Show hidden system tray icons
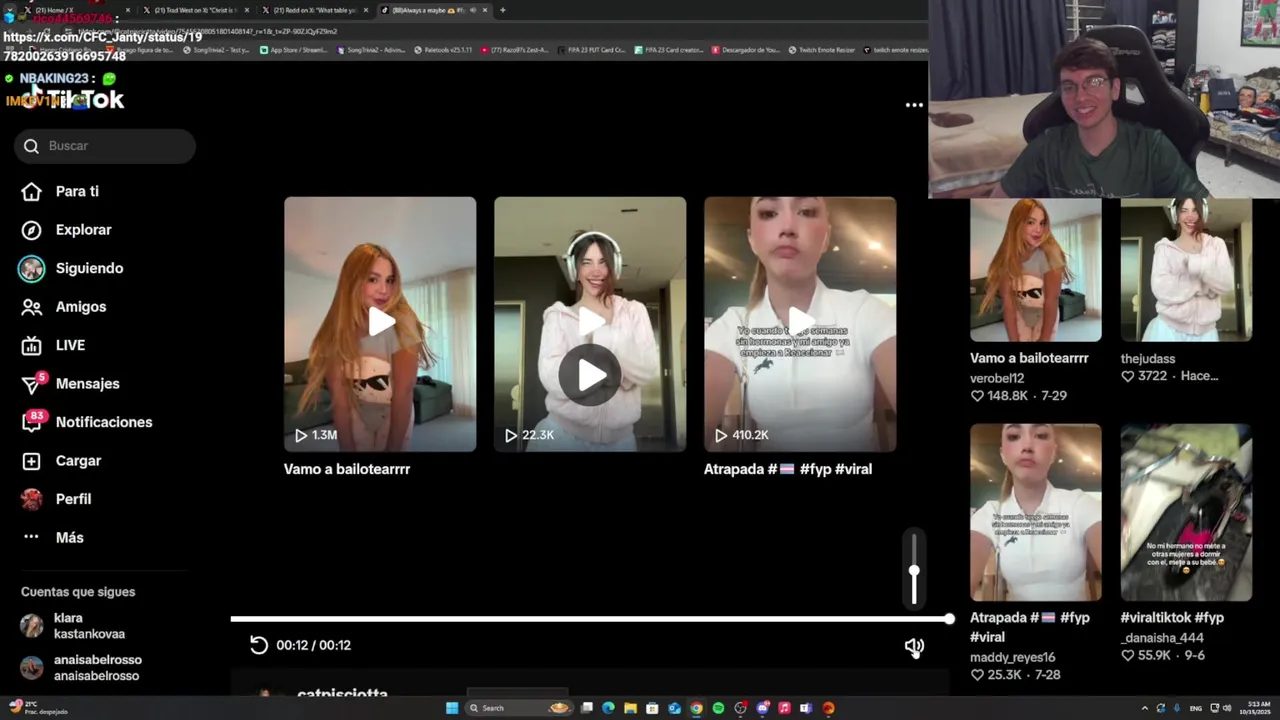 click(x=1145, y=708)
